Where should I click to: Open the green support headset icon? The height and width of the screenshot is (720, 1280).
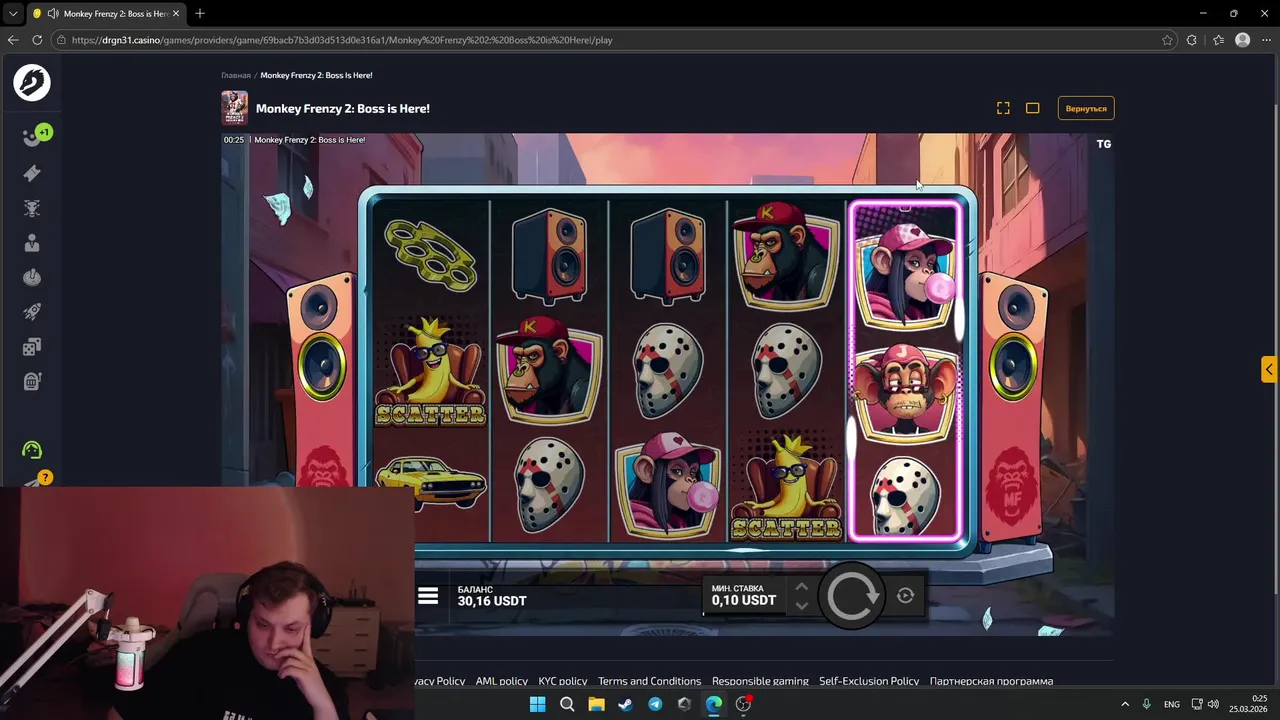[32, 450]
